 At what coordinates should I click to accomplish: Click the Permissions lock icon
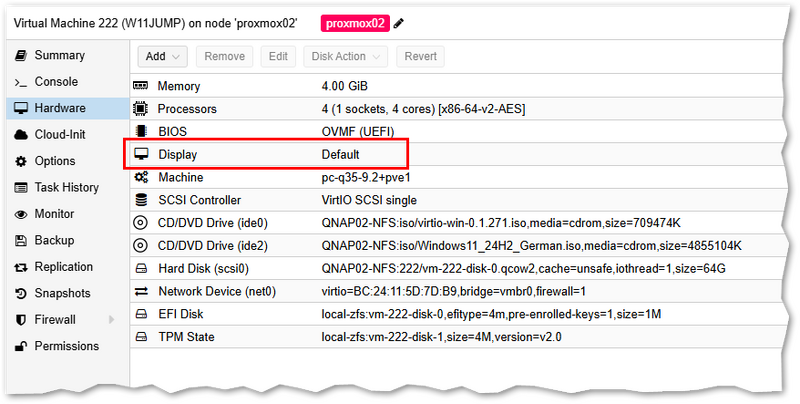pyautogui.click(x=21, y=346)
